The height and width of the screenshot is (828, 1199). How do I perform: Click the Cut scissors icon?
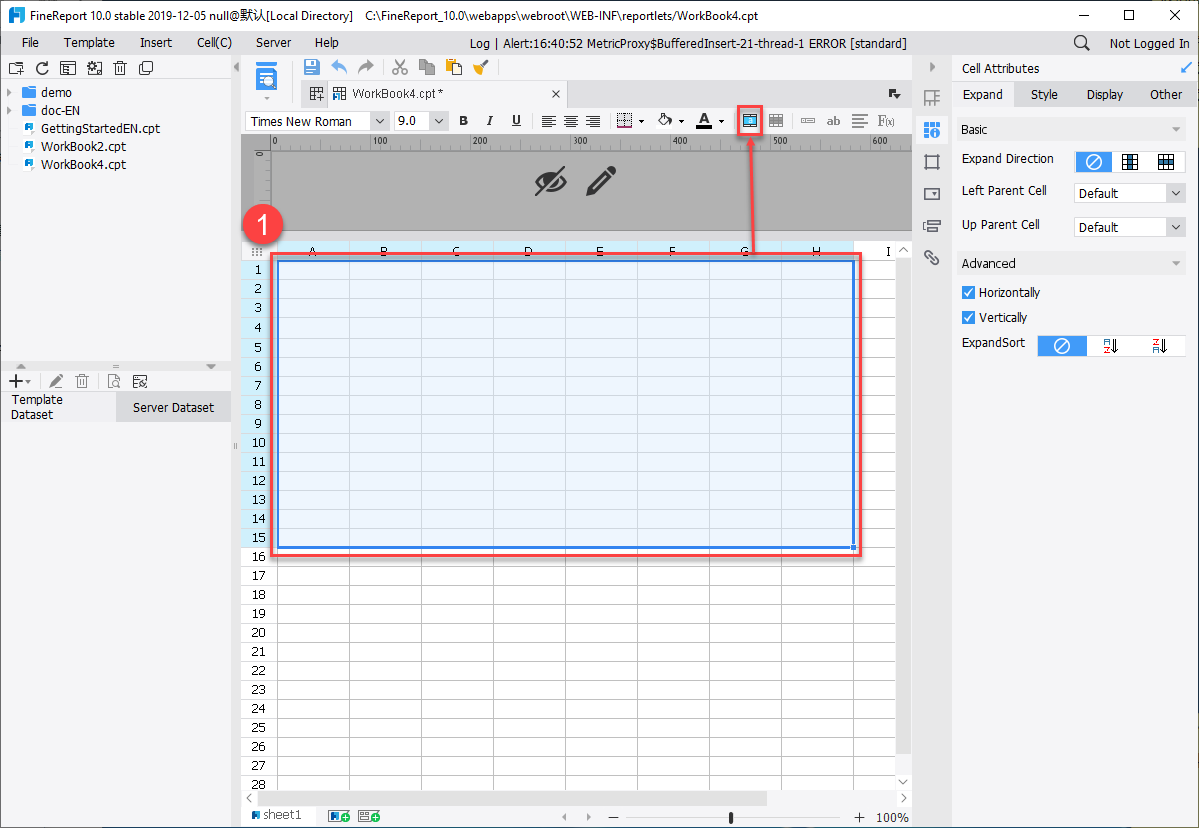(399, 67)
